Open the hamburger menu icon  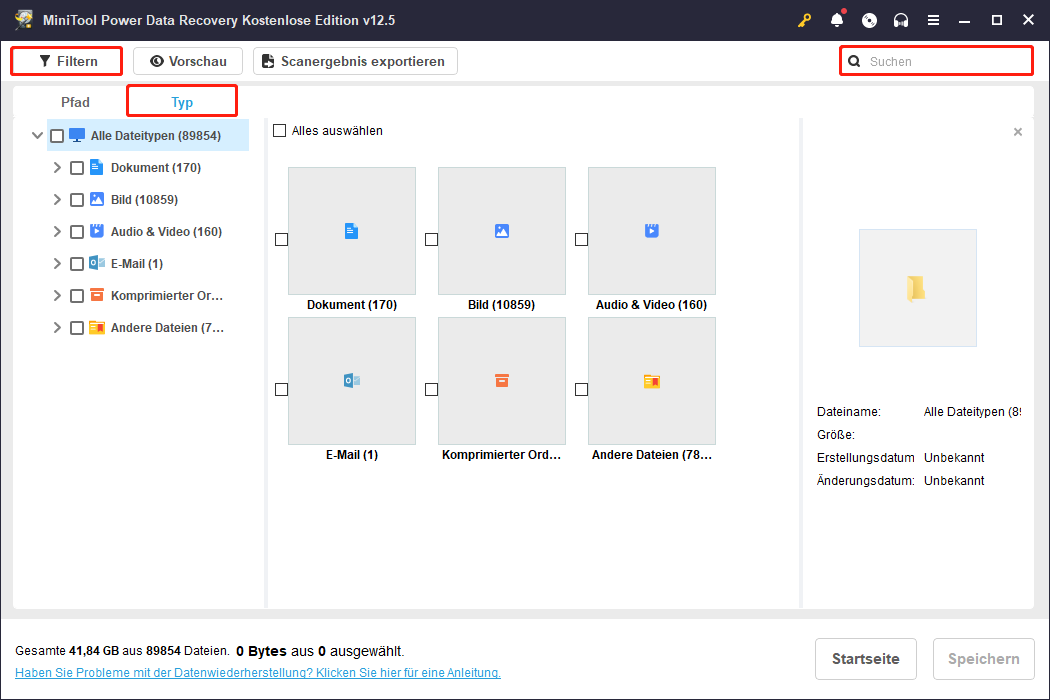point(933,21)
